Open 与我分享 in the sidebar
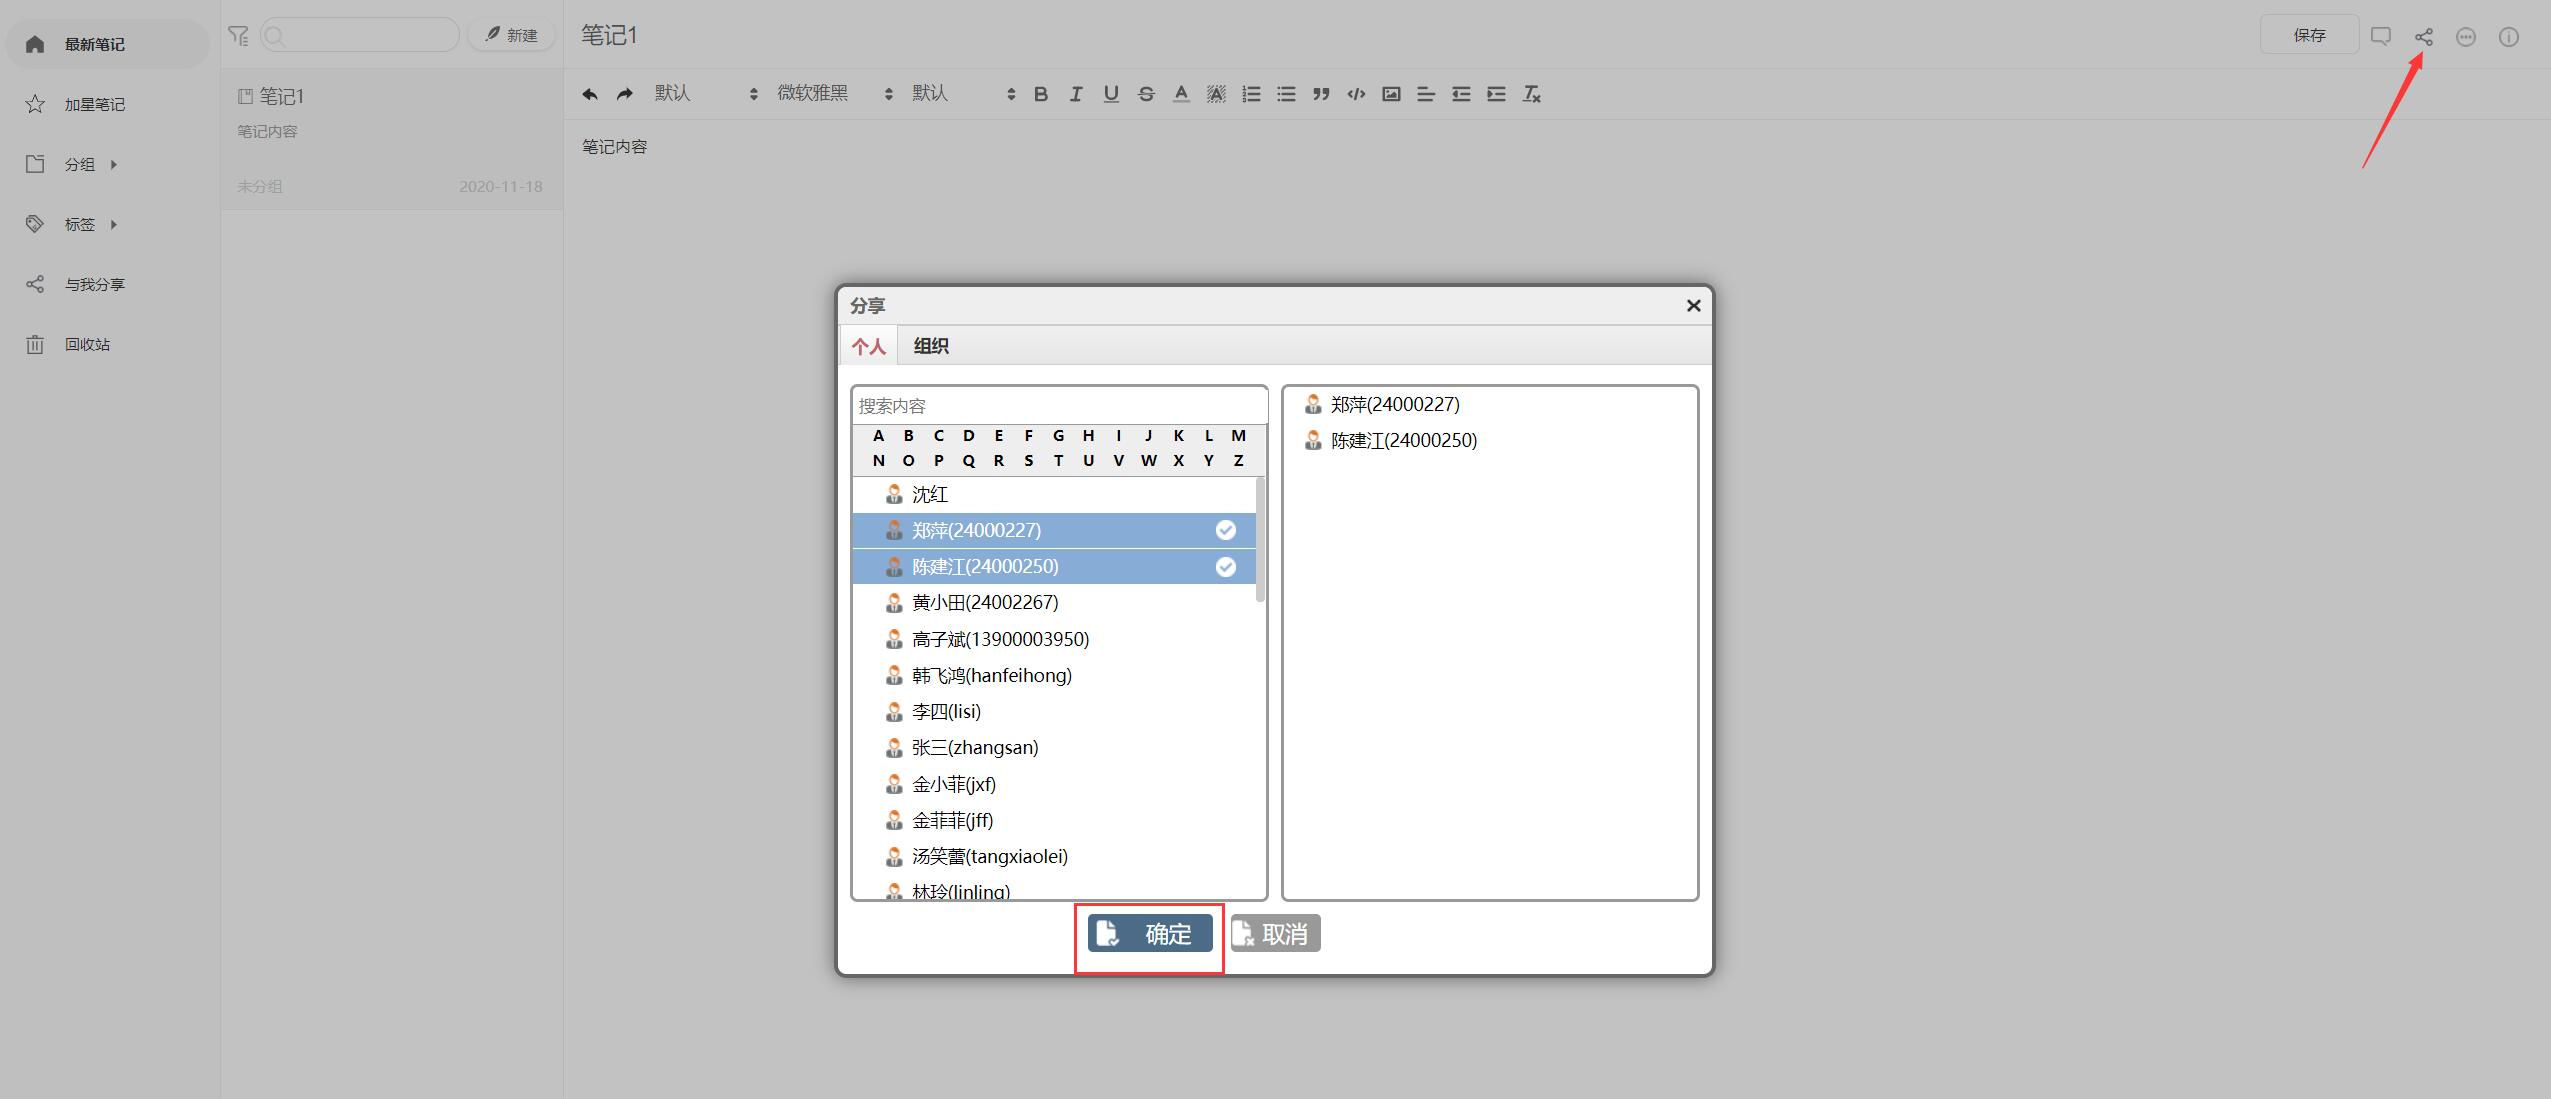The image size is (2551, 1099). [x=94, y=284]
